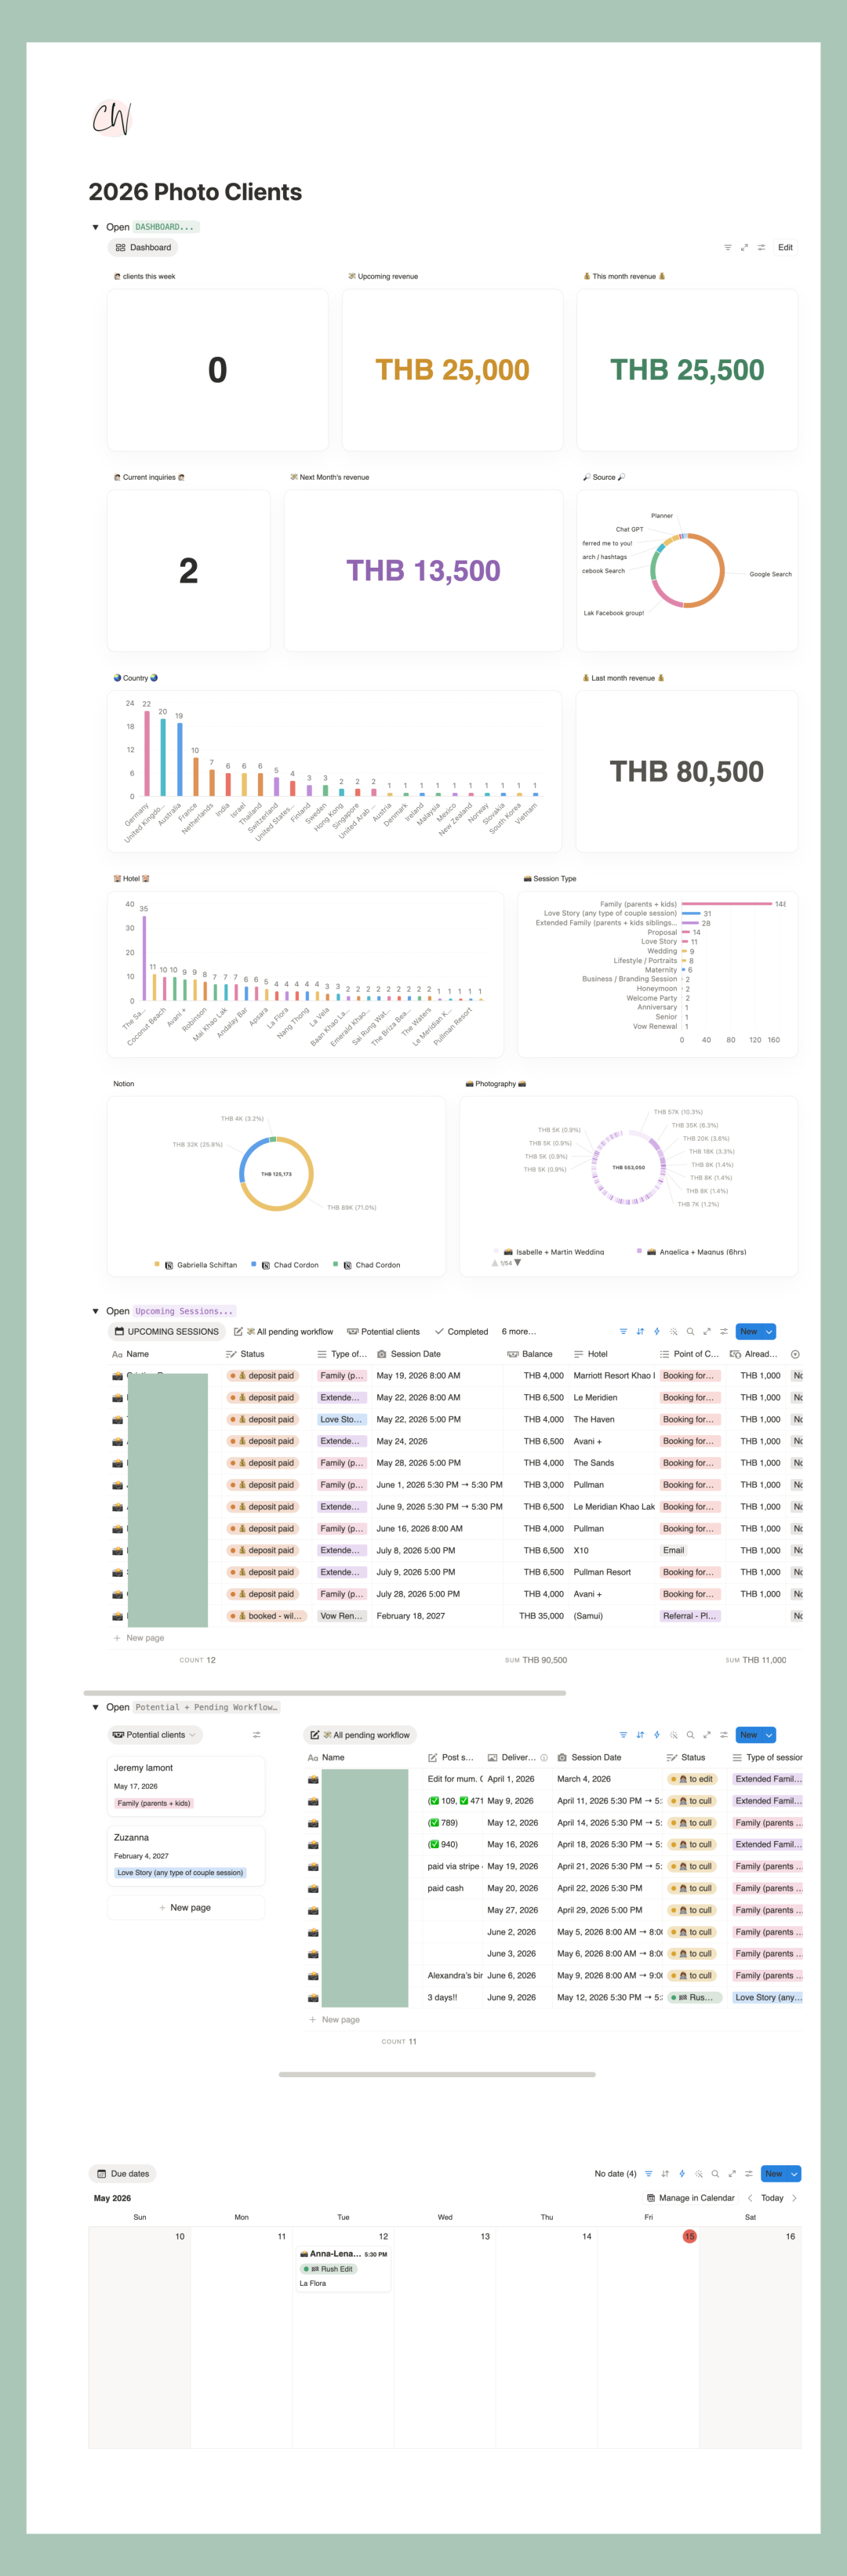Click search icon in pending workflow toolbar
This screenshot has height=2576, width=847.
point(690,1735)
